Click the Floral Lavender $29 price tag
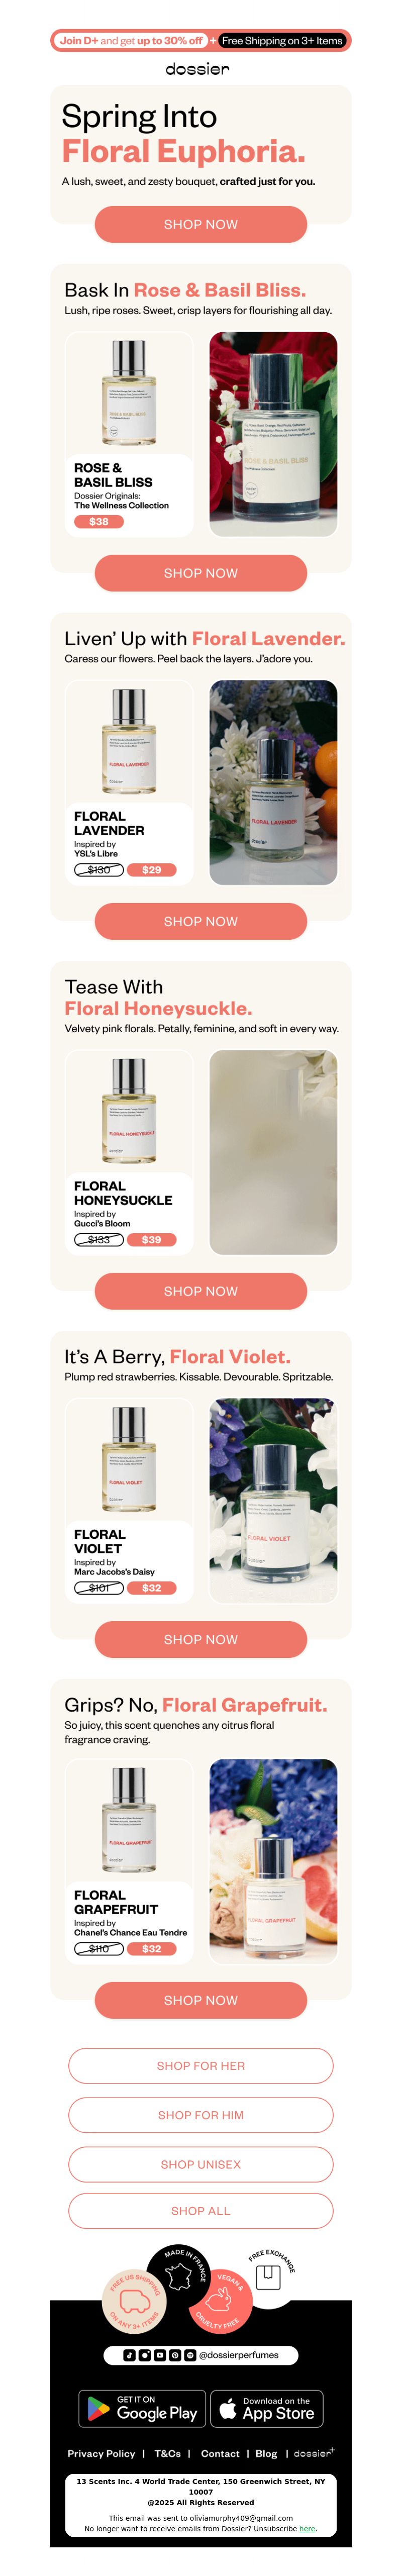 point(152,870)
